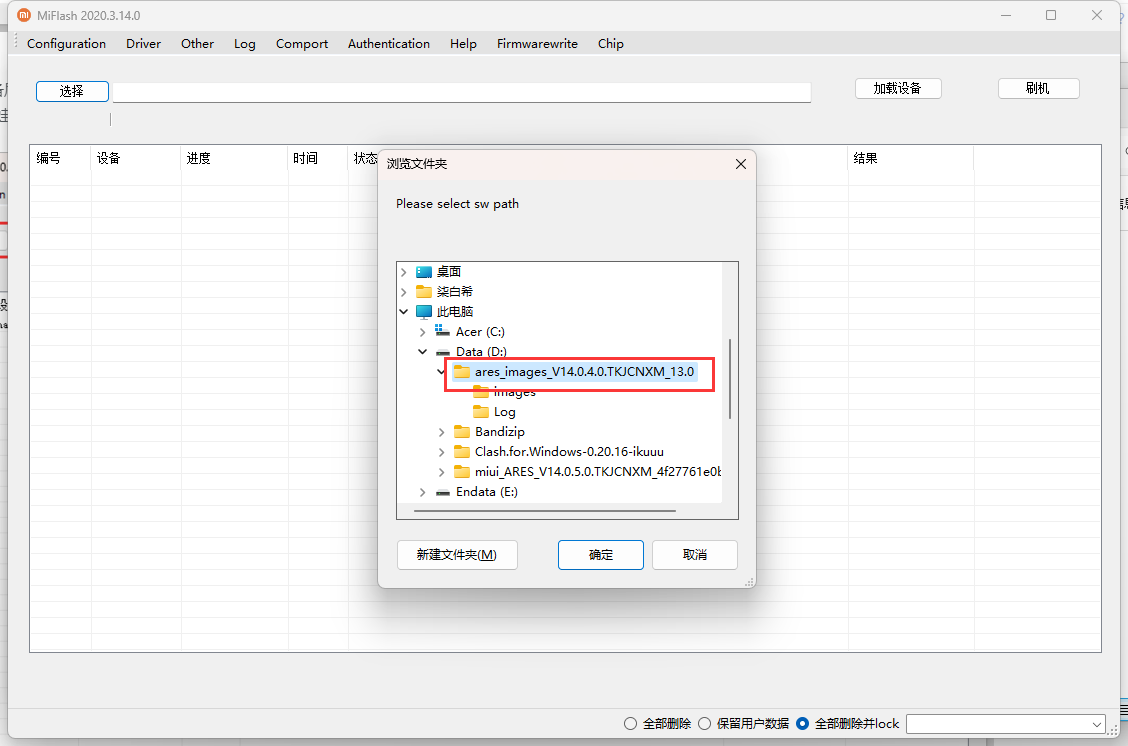Image resolution: width=1128 pixels, height=746 pixels.
Task: Confirm with the 确定 button
Action: click(x=601, y=555)
